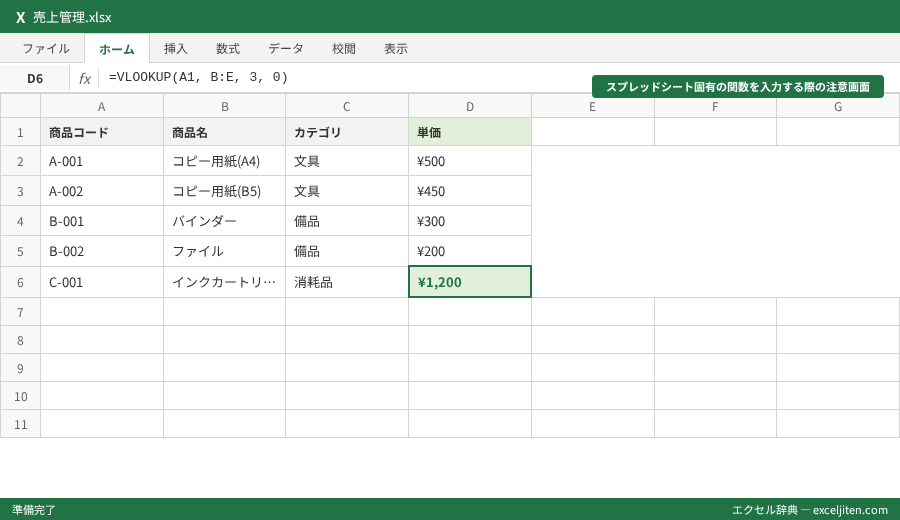Click the VLOOKUP formula bar text

click(x=199, y=77)
